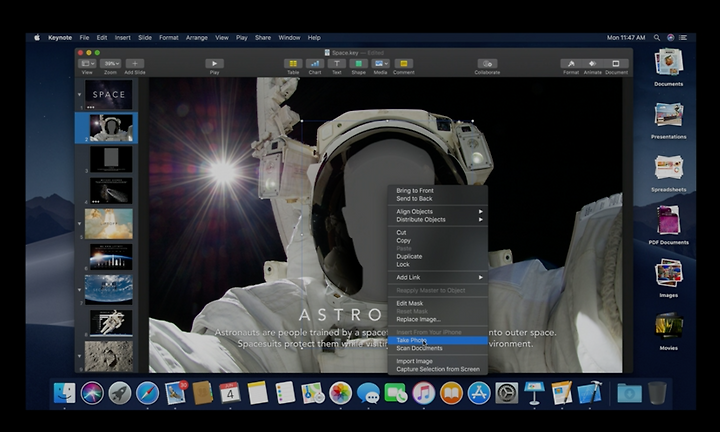Open iTunes music icon in Dock
Screen dimensions: 720x432
click(x=423, y=393)
